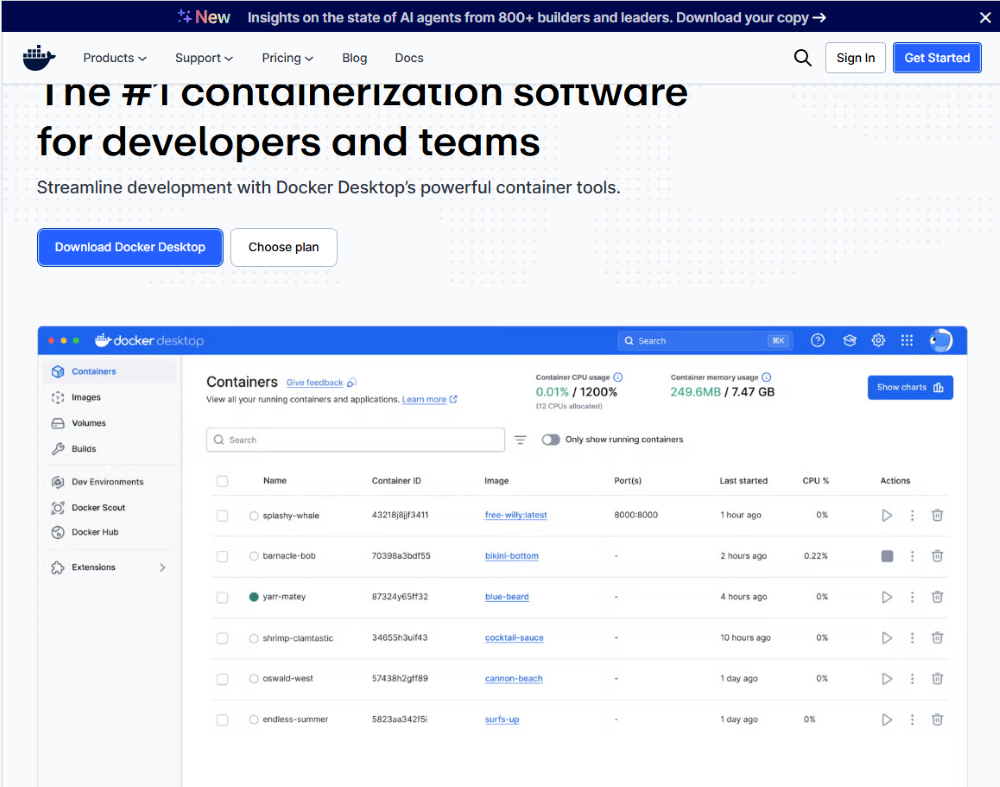Click the containers Search input field
Image resolution: width=1000 pixels, height=787 pixels.
(355, 440)
